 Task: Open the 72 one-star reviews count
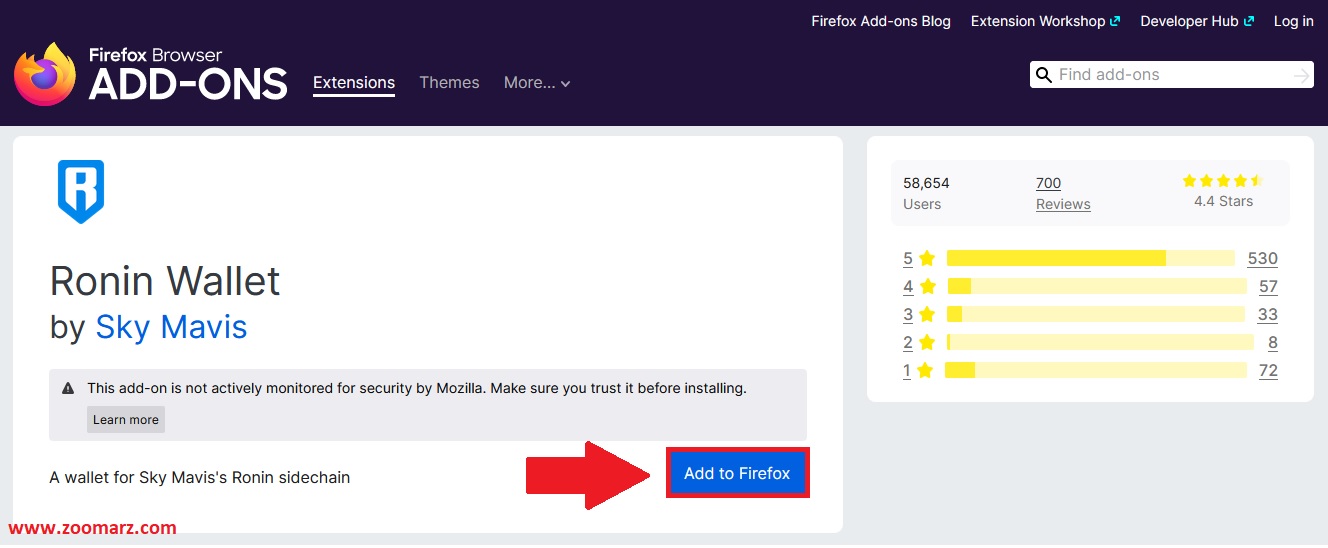(x=1268, y=370)
